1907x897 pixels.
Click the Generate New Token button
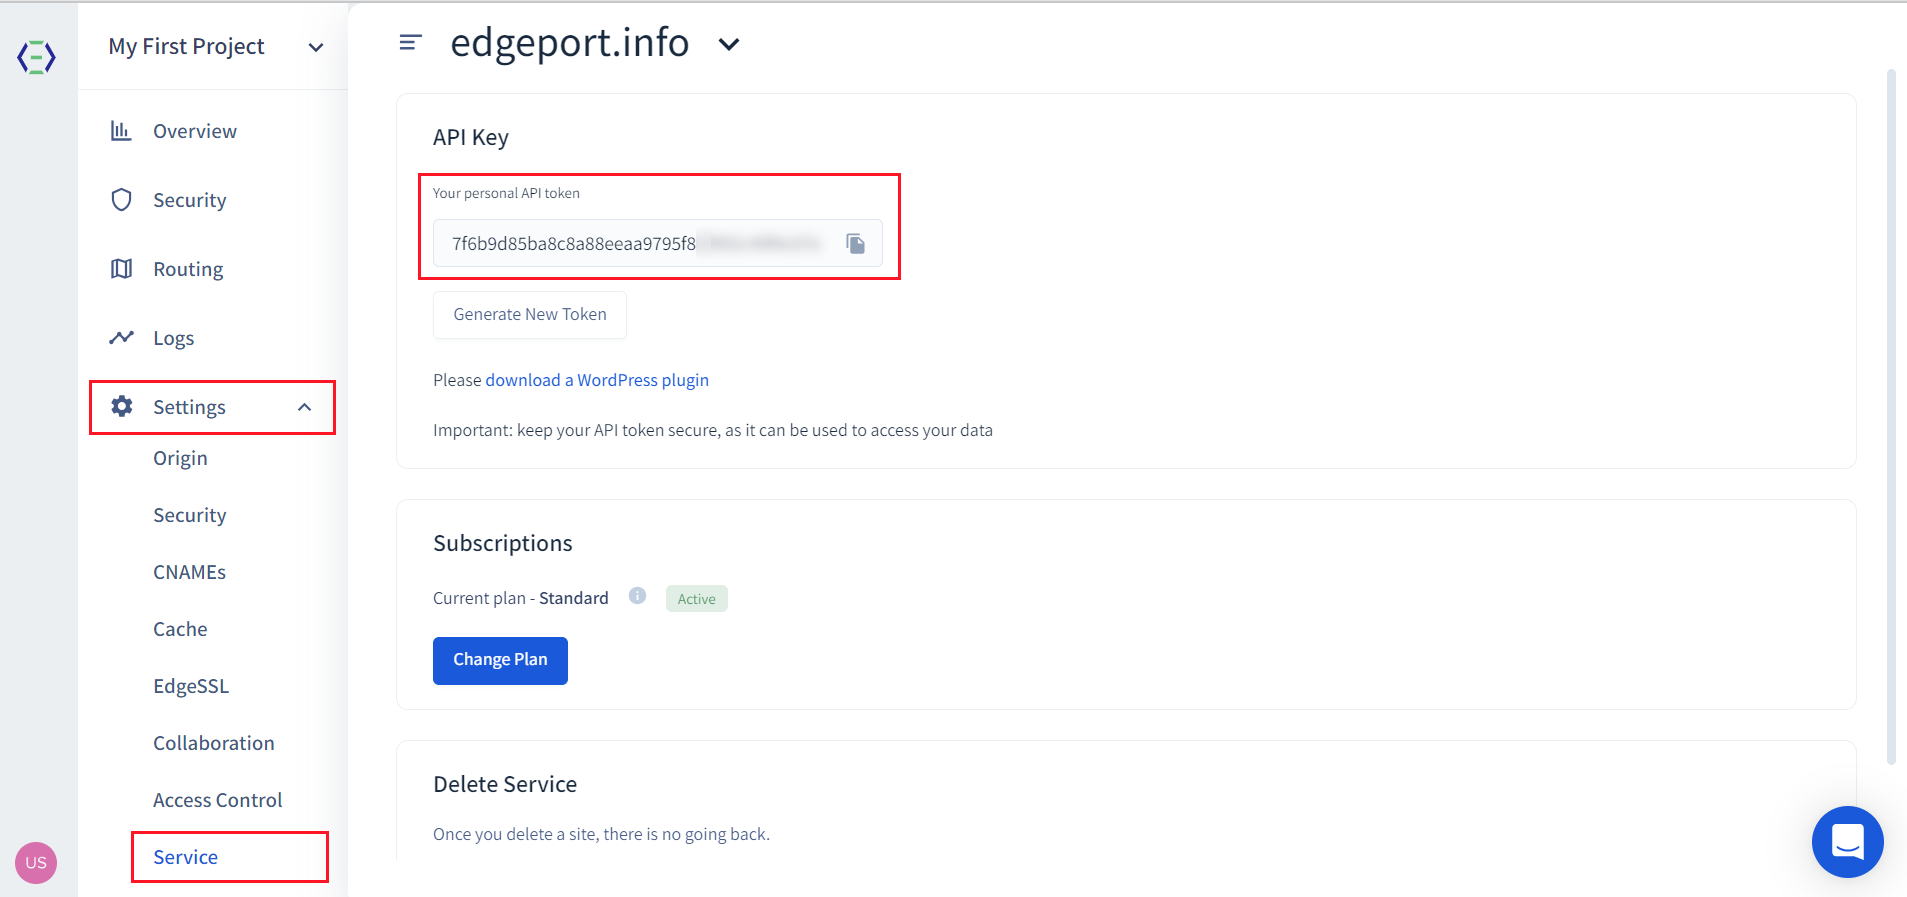tap(529, 314)
